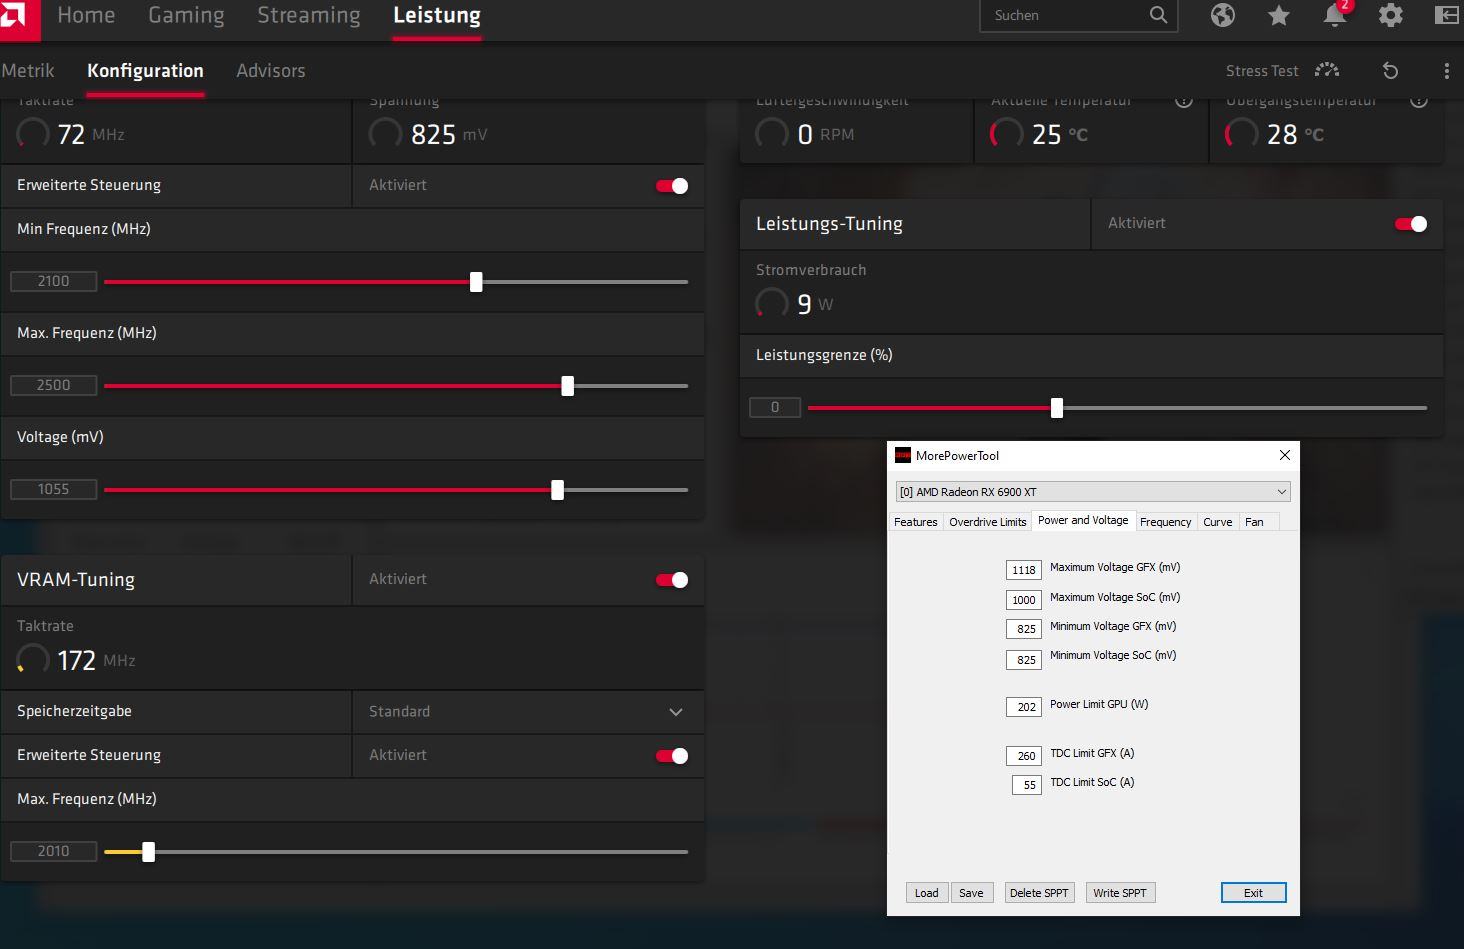1464x949 pixels.
Task: Open the Curve tab in MorePowerTool
Action: pos(1218,522)
